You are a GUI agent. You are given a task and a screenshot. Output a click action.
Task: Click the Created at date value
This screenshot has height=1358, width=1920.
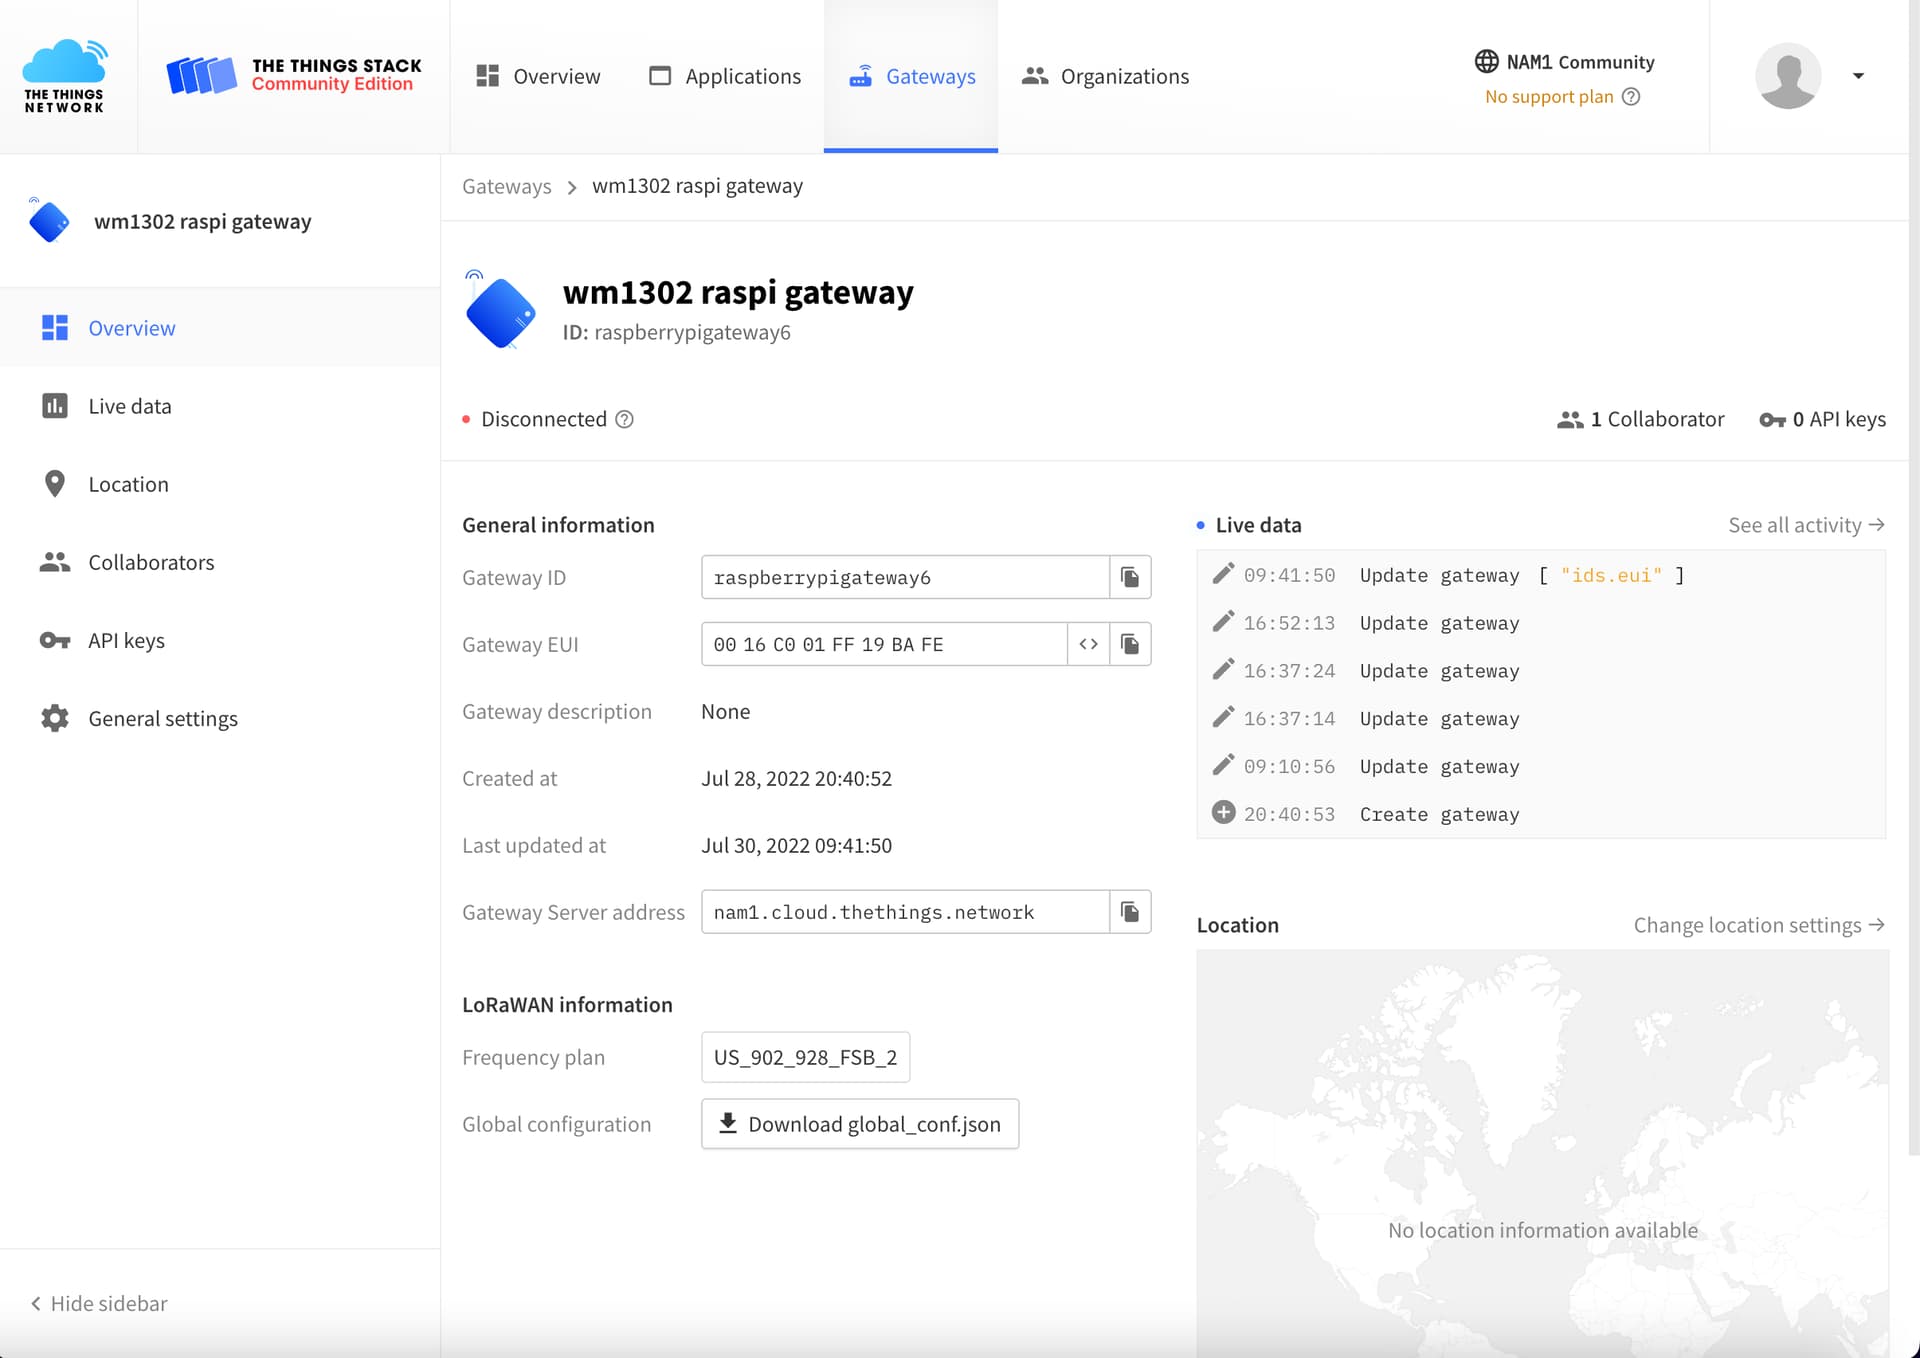coord(796,778)
